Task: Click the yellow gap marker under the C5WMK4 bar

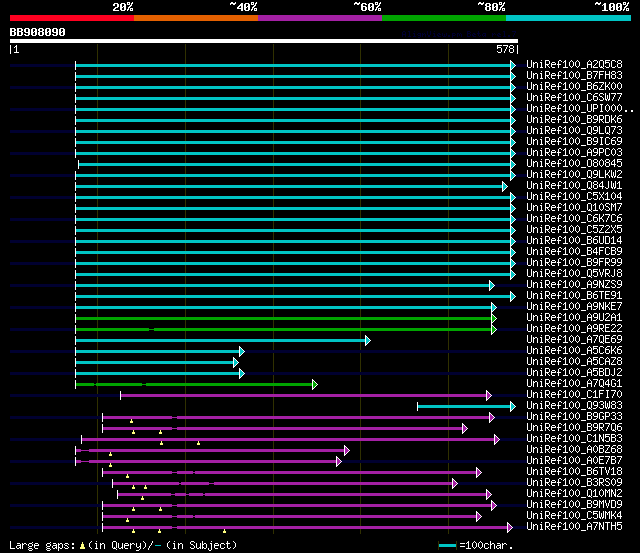Action: pos(127,520)
